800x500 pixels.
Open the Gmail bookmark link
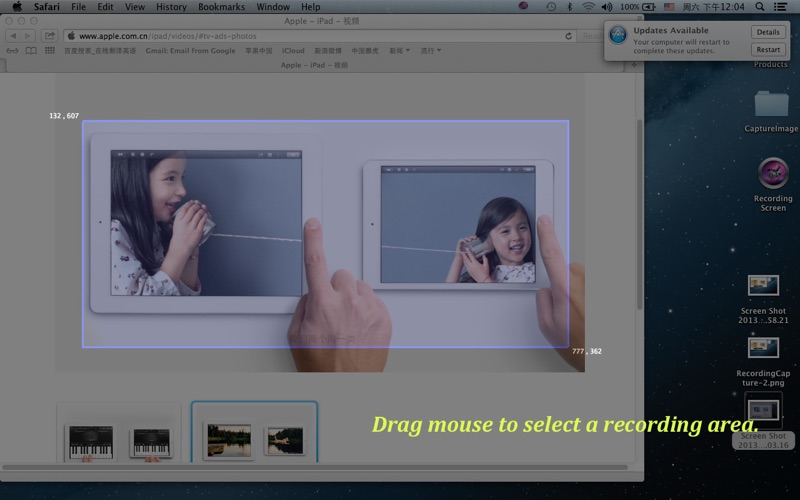point(190,50)
